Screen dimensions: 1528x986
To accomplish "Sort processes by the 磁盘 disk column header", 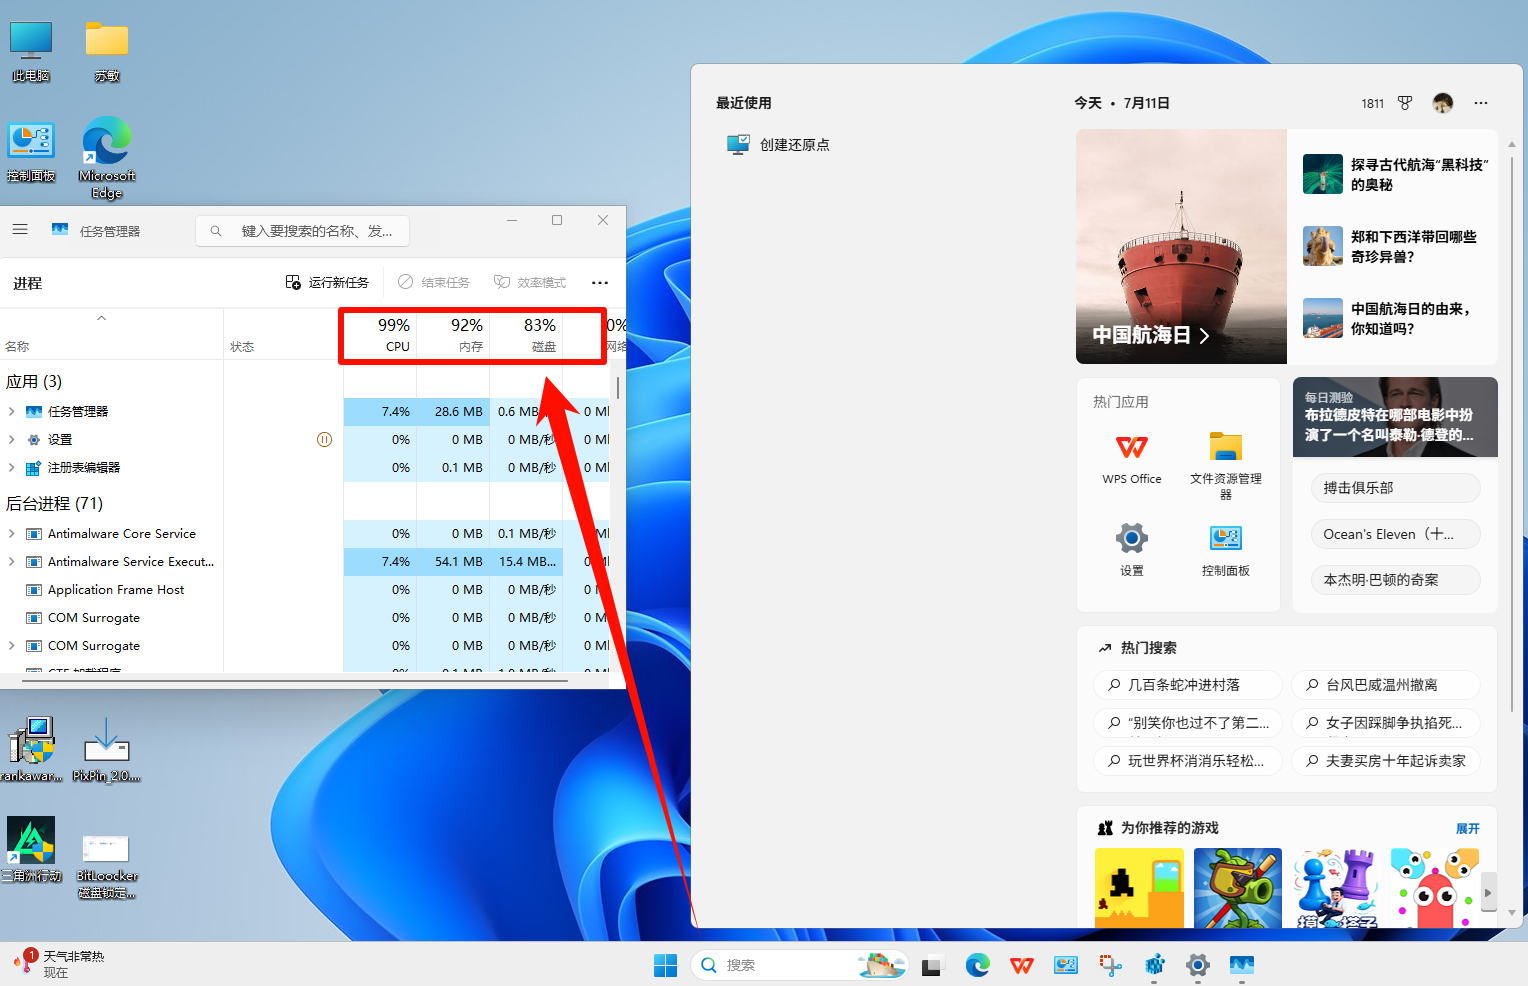I will 526,335.
